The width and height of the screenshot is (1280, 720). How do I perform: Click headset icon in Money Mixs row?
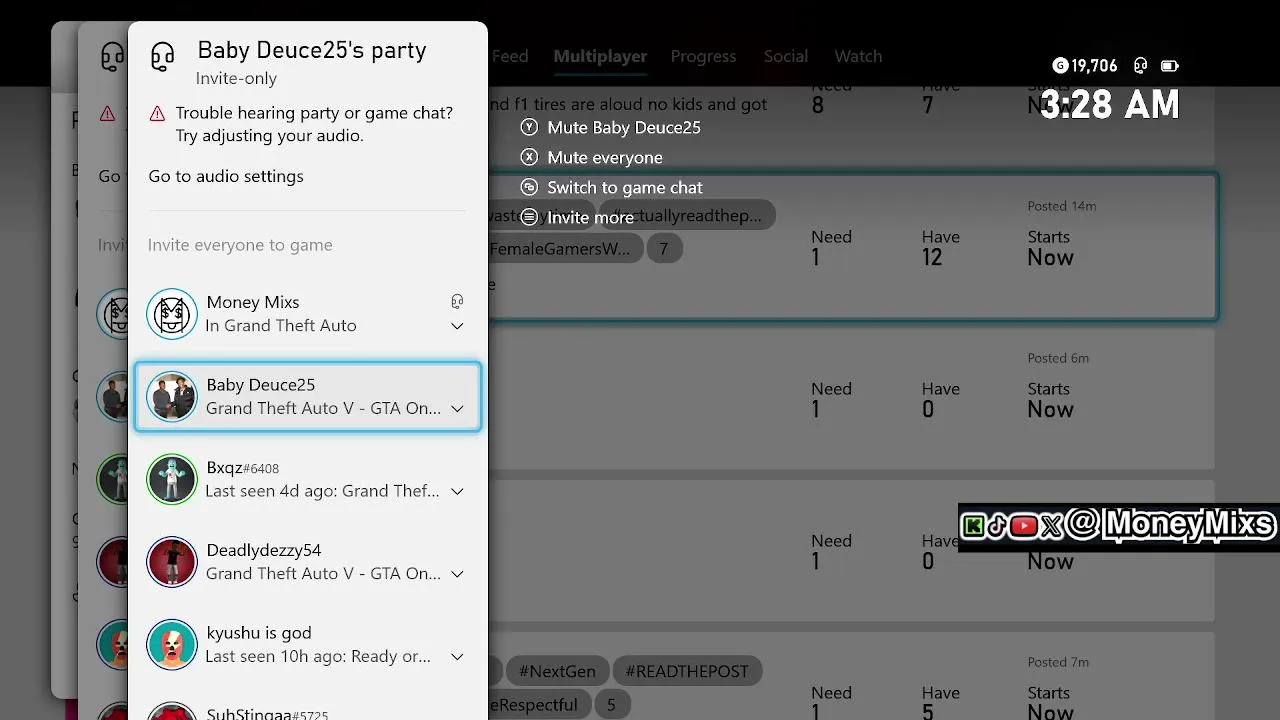point(457,301)
